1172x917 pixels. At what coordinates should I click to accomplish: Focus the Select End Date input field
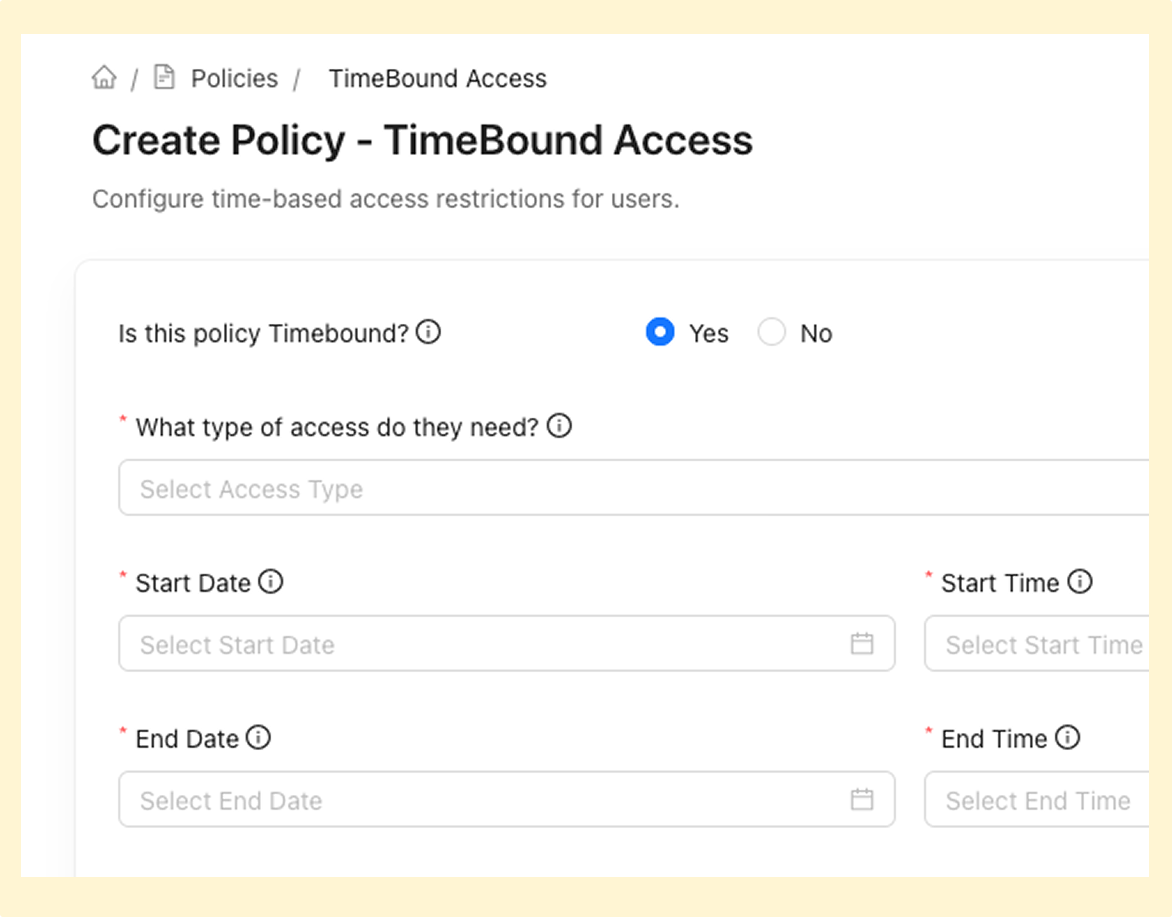(x=507, y=799)
